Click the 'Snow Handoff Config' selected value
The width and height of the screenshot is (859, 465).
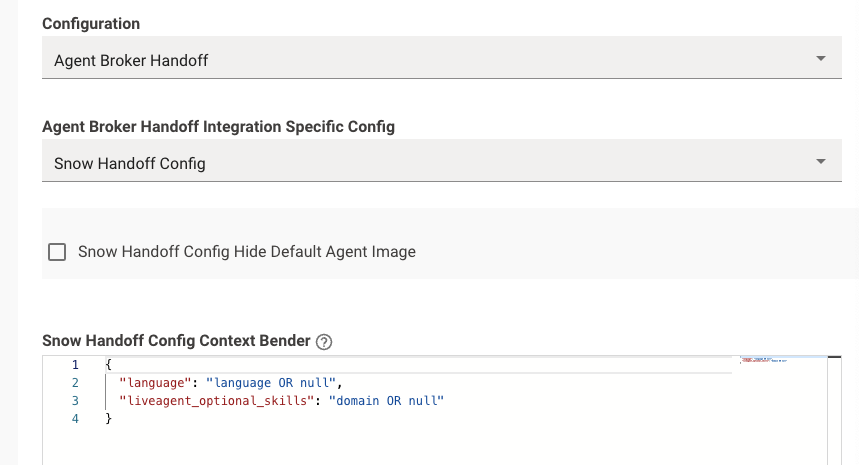tap(130, 162)
